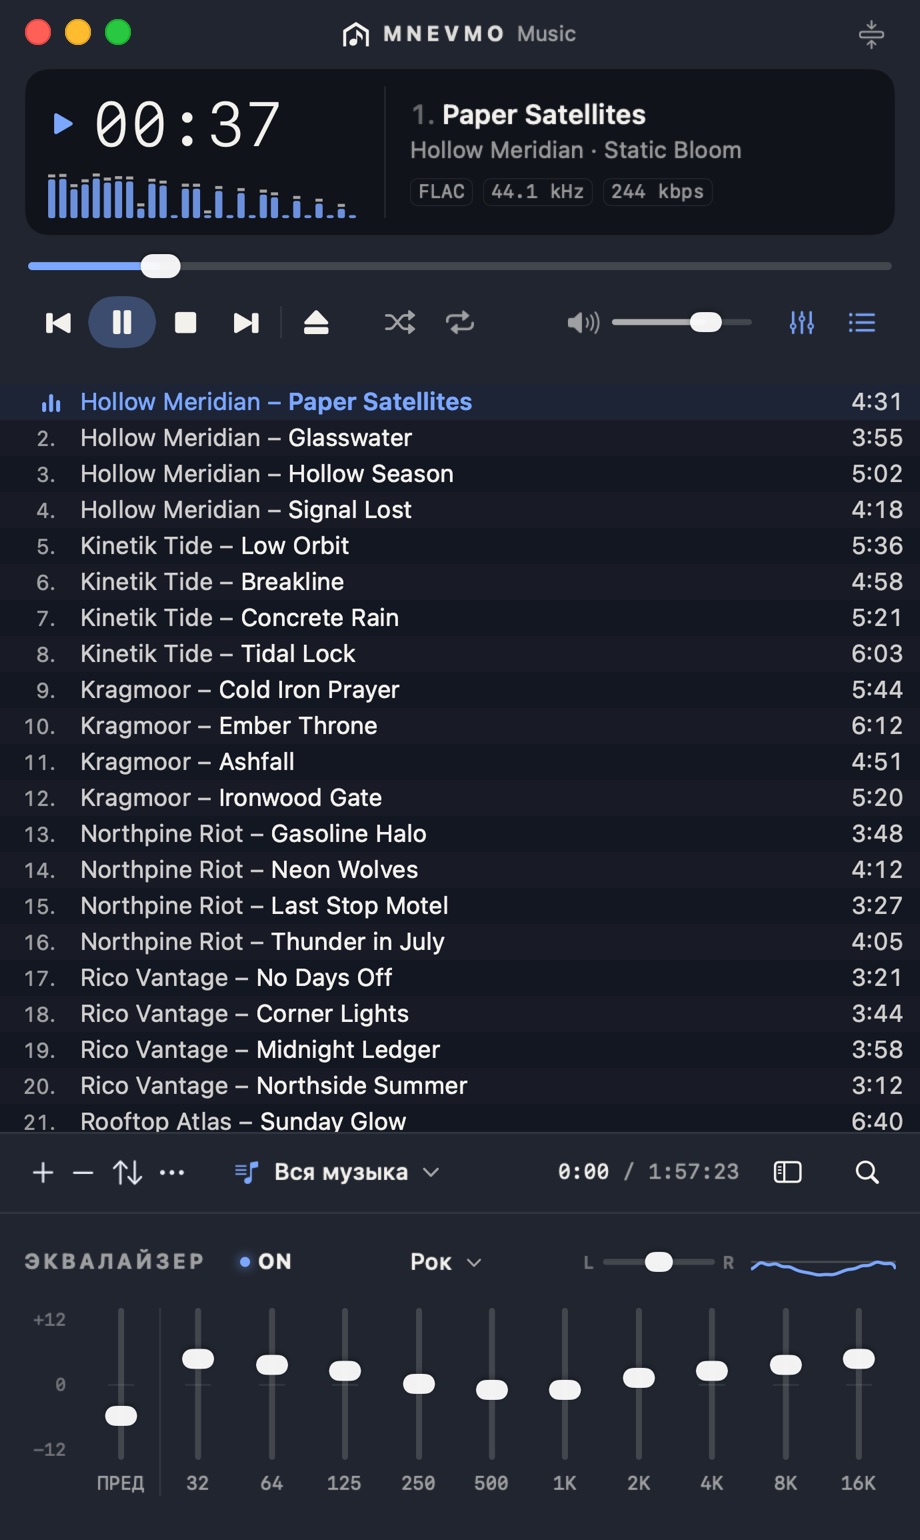Toggle the equalizer panel icon
The width and height of the screenshot is (920, 1540).
coord(802,323)
